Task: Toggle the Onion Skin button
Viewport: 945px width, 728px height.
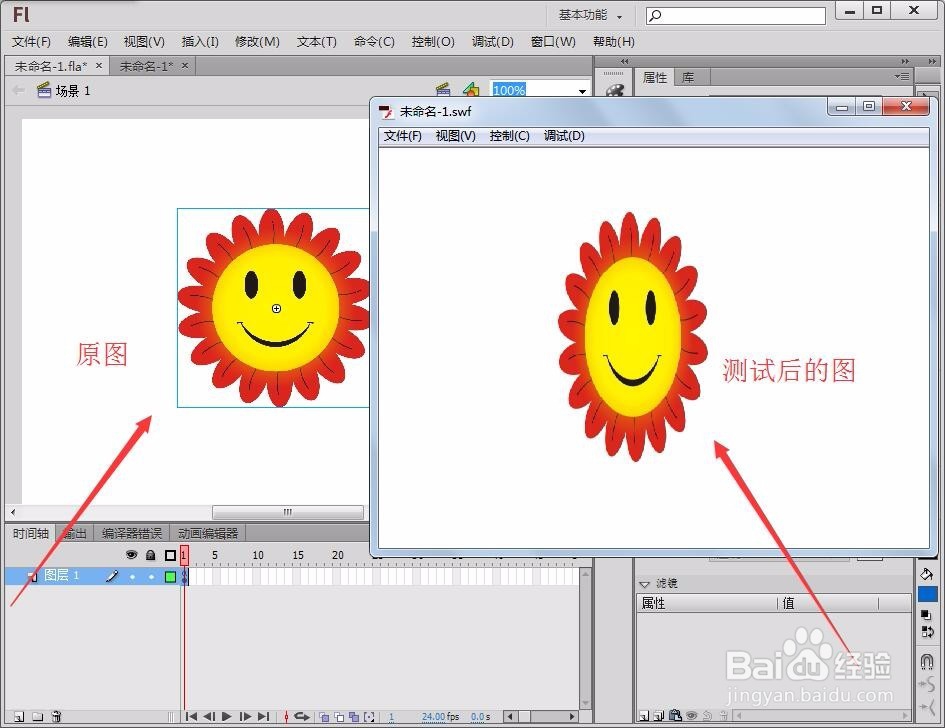Action: [x=324, y=717]
